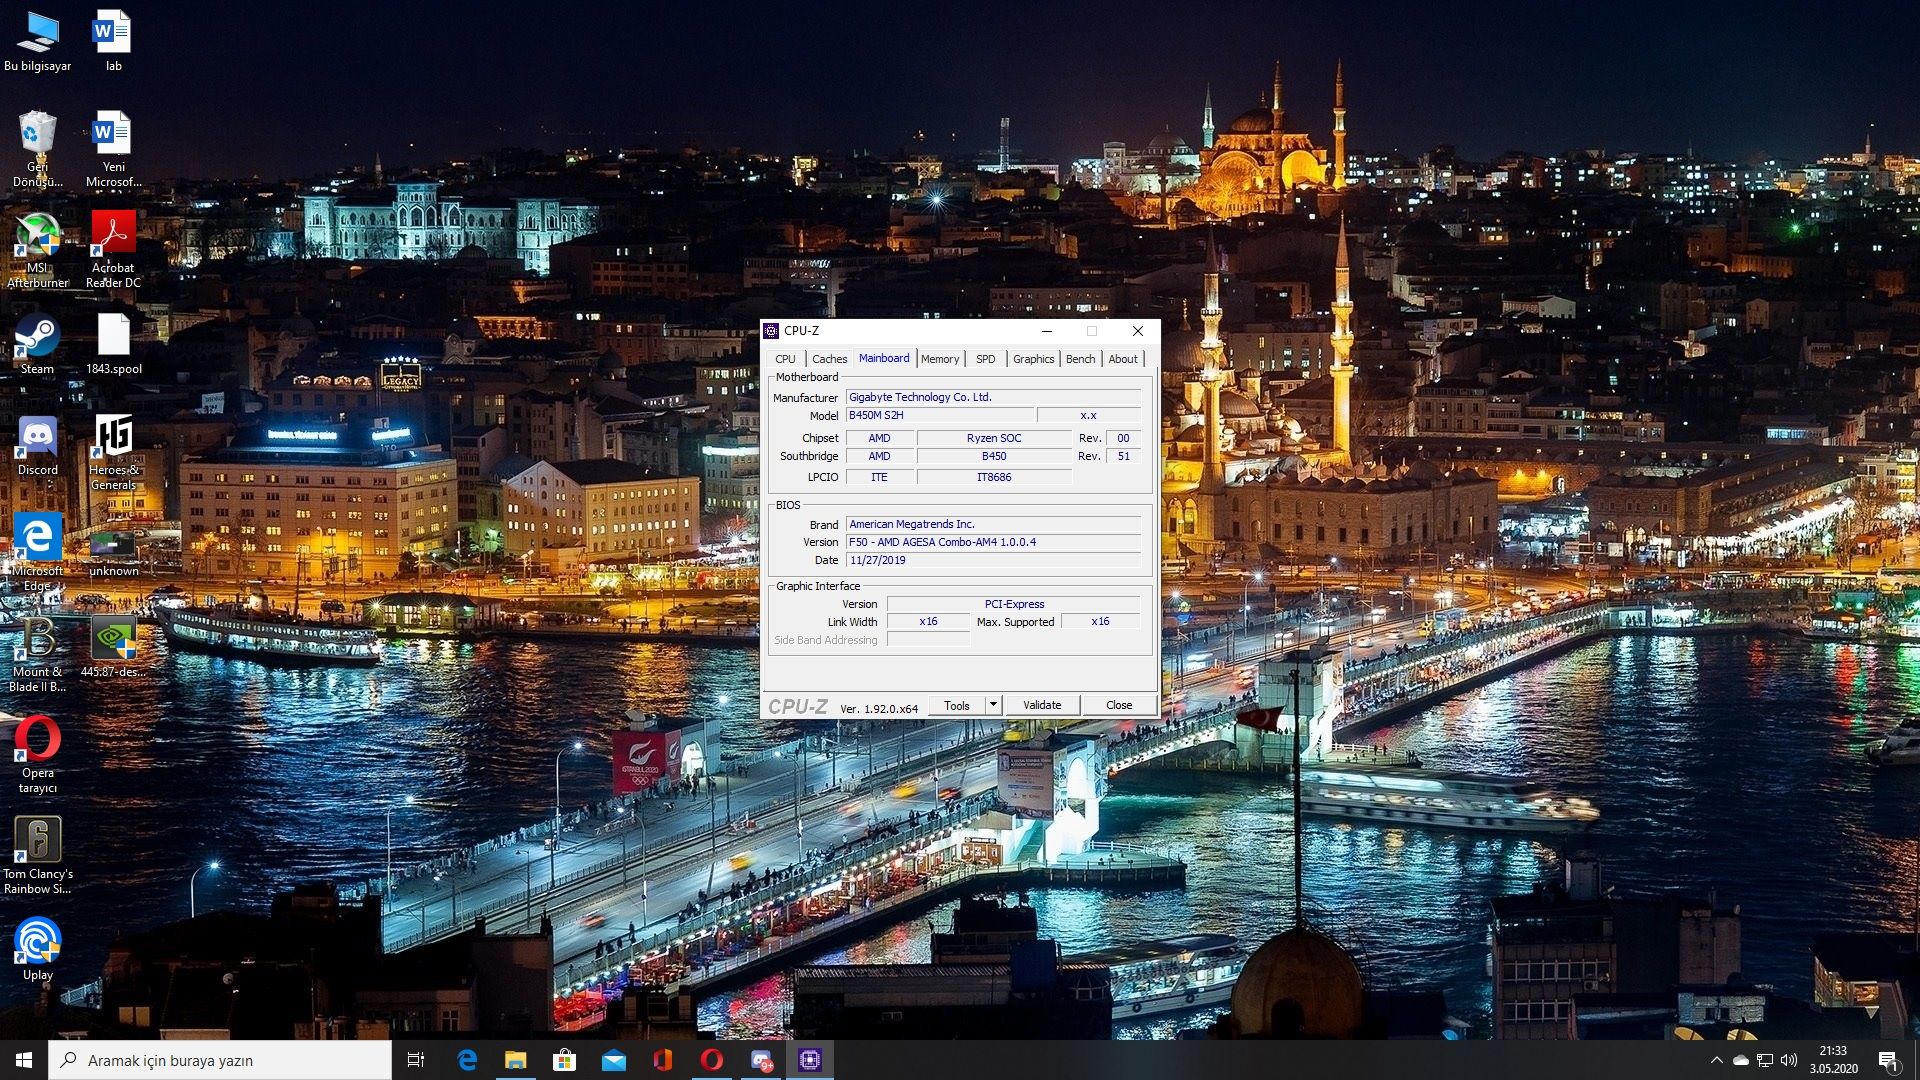
Task: Click the Validate button
Action: 1041,705
